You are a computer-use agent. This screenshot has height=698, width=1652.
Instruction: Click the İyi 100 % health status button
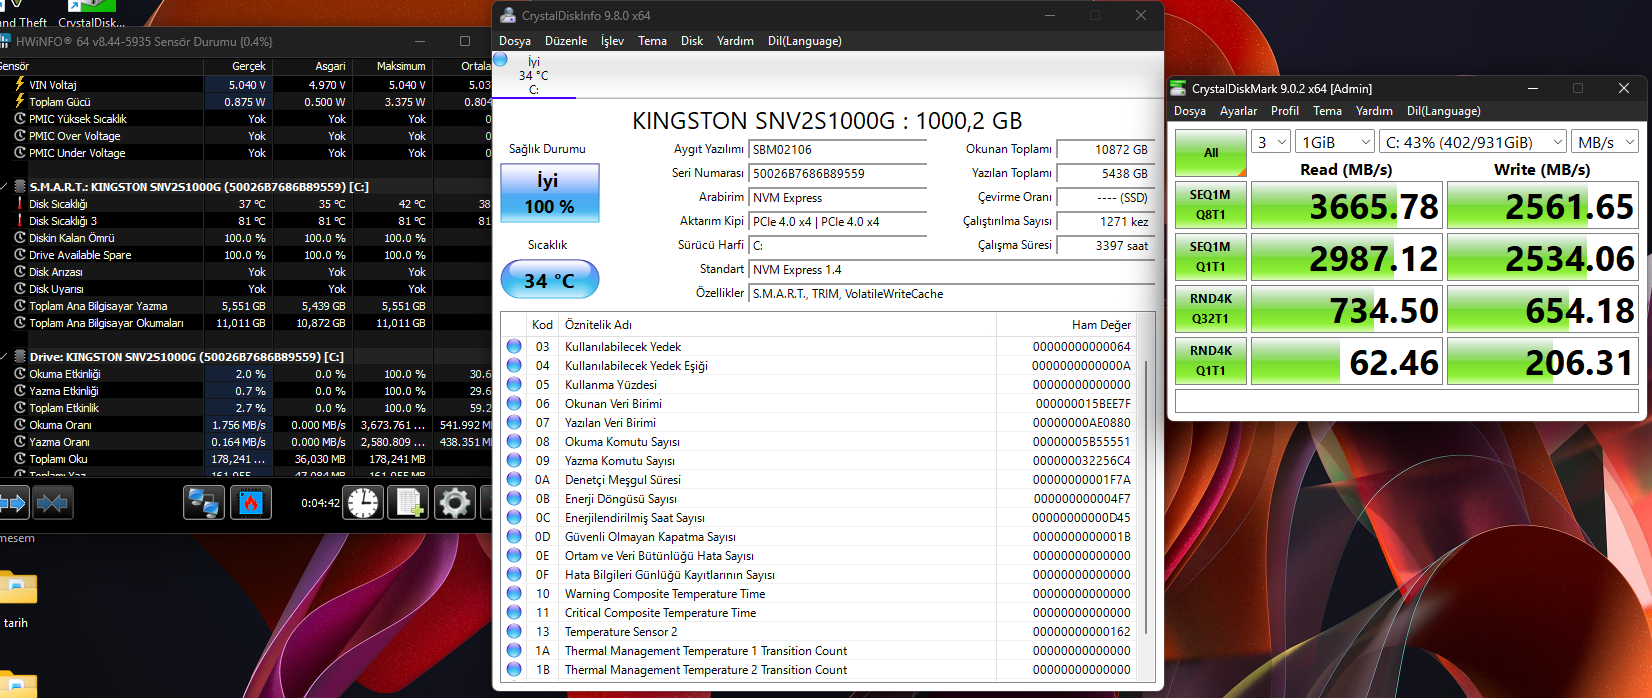[549, 193]
